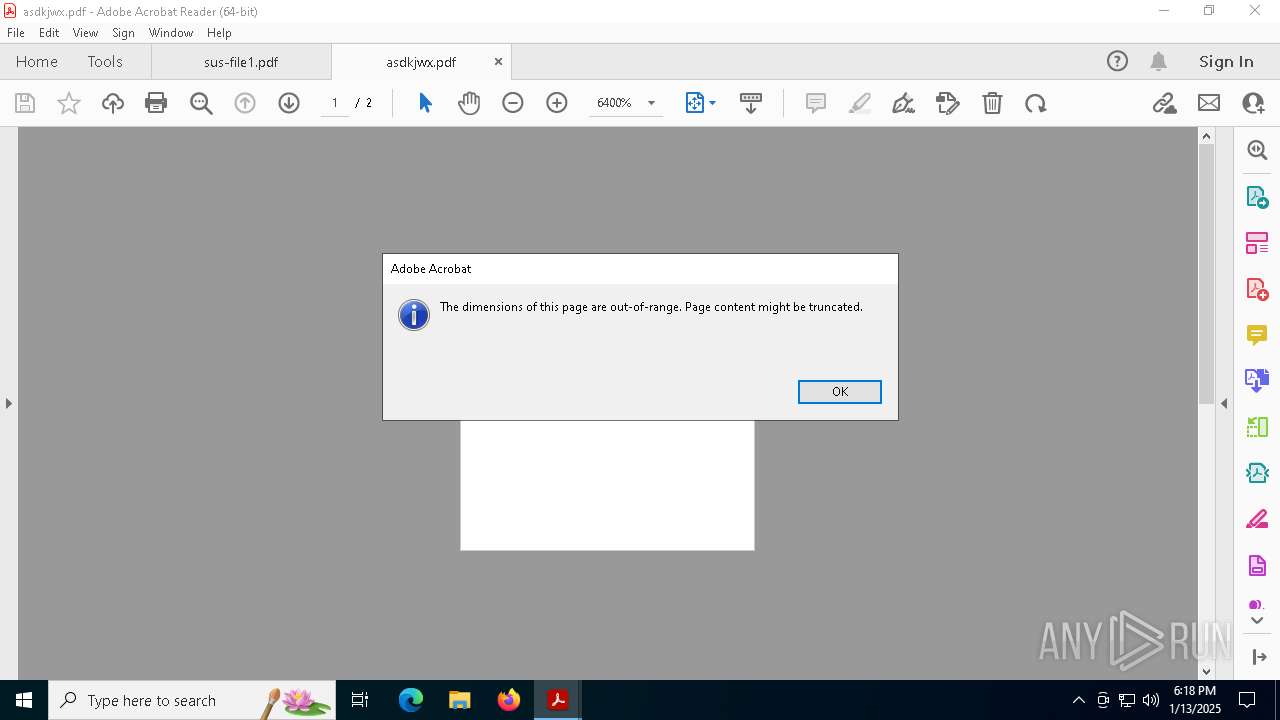This screenshot has height=720, width=1280.
Task: Click OK in the Adobe Acrobat dialog
Action: click(839, 391)
